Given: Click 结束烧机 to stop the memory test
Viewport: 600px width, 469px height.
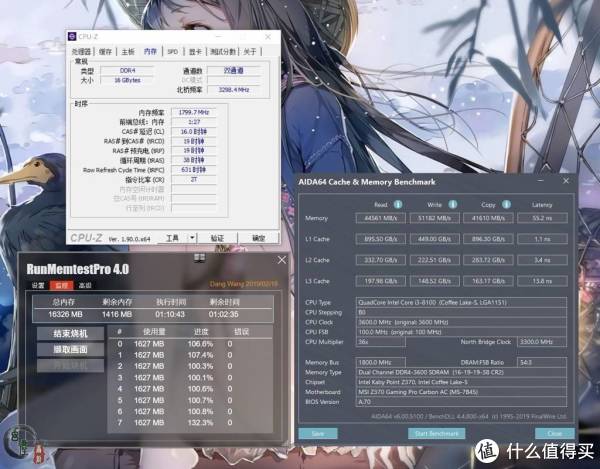Looking at the screenshot, I should (70, 334).
